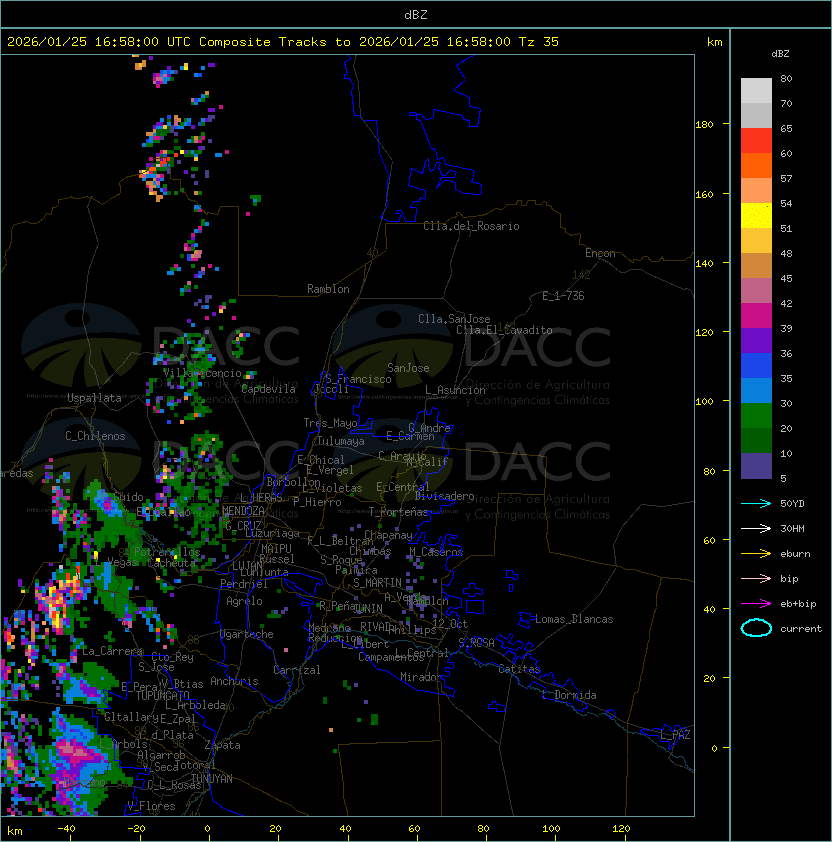
Task: Select the yellow eburn arrow in legend
Action: coord(756,554)
